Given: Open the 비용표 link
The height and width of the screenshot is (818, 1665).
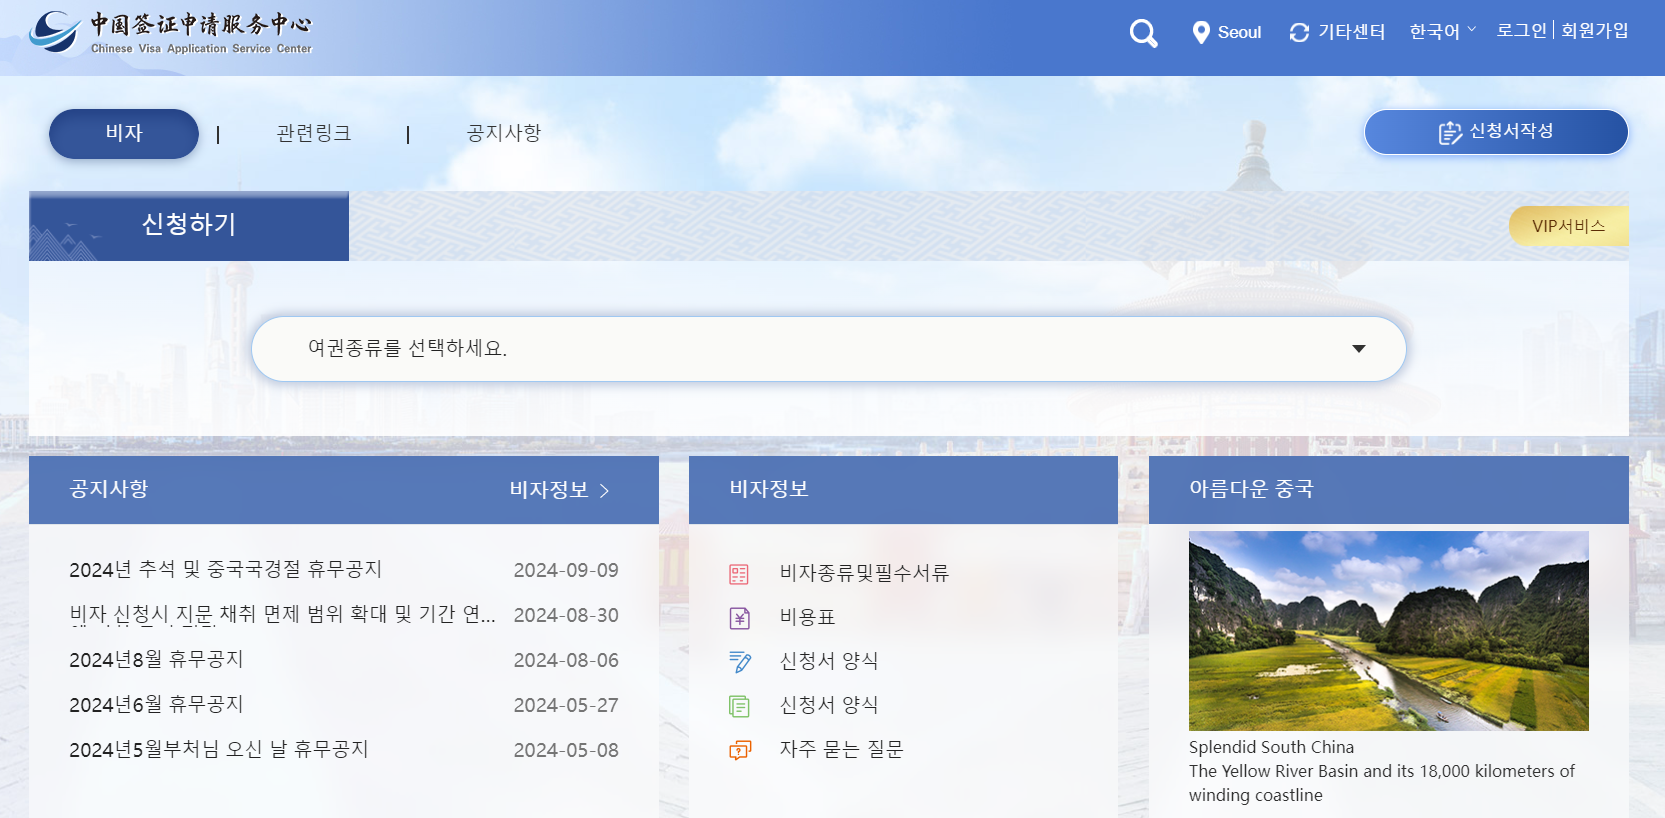Looking at the screenshot, I should tap(807, 617).
